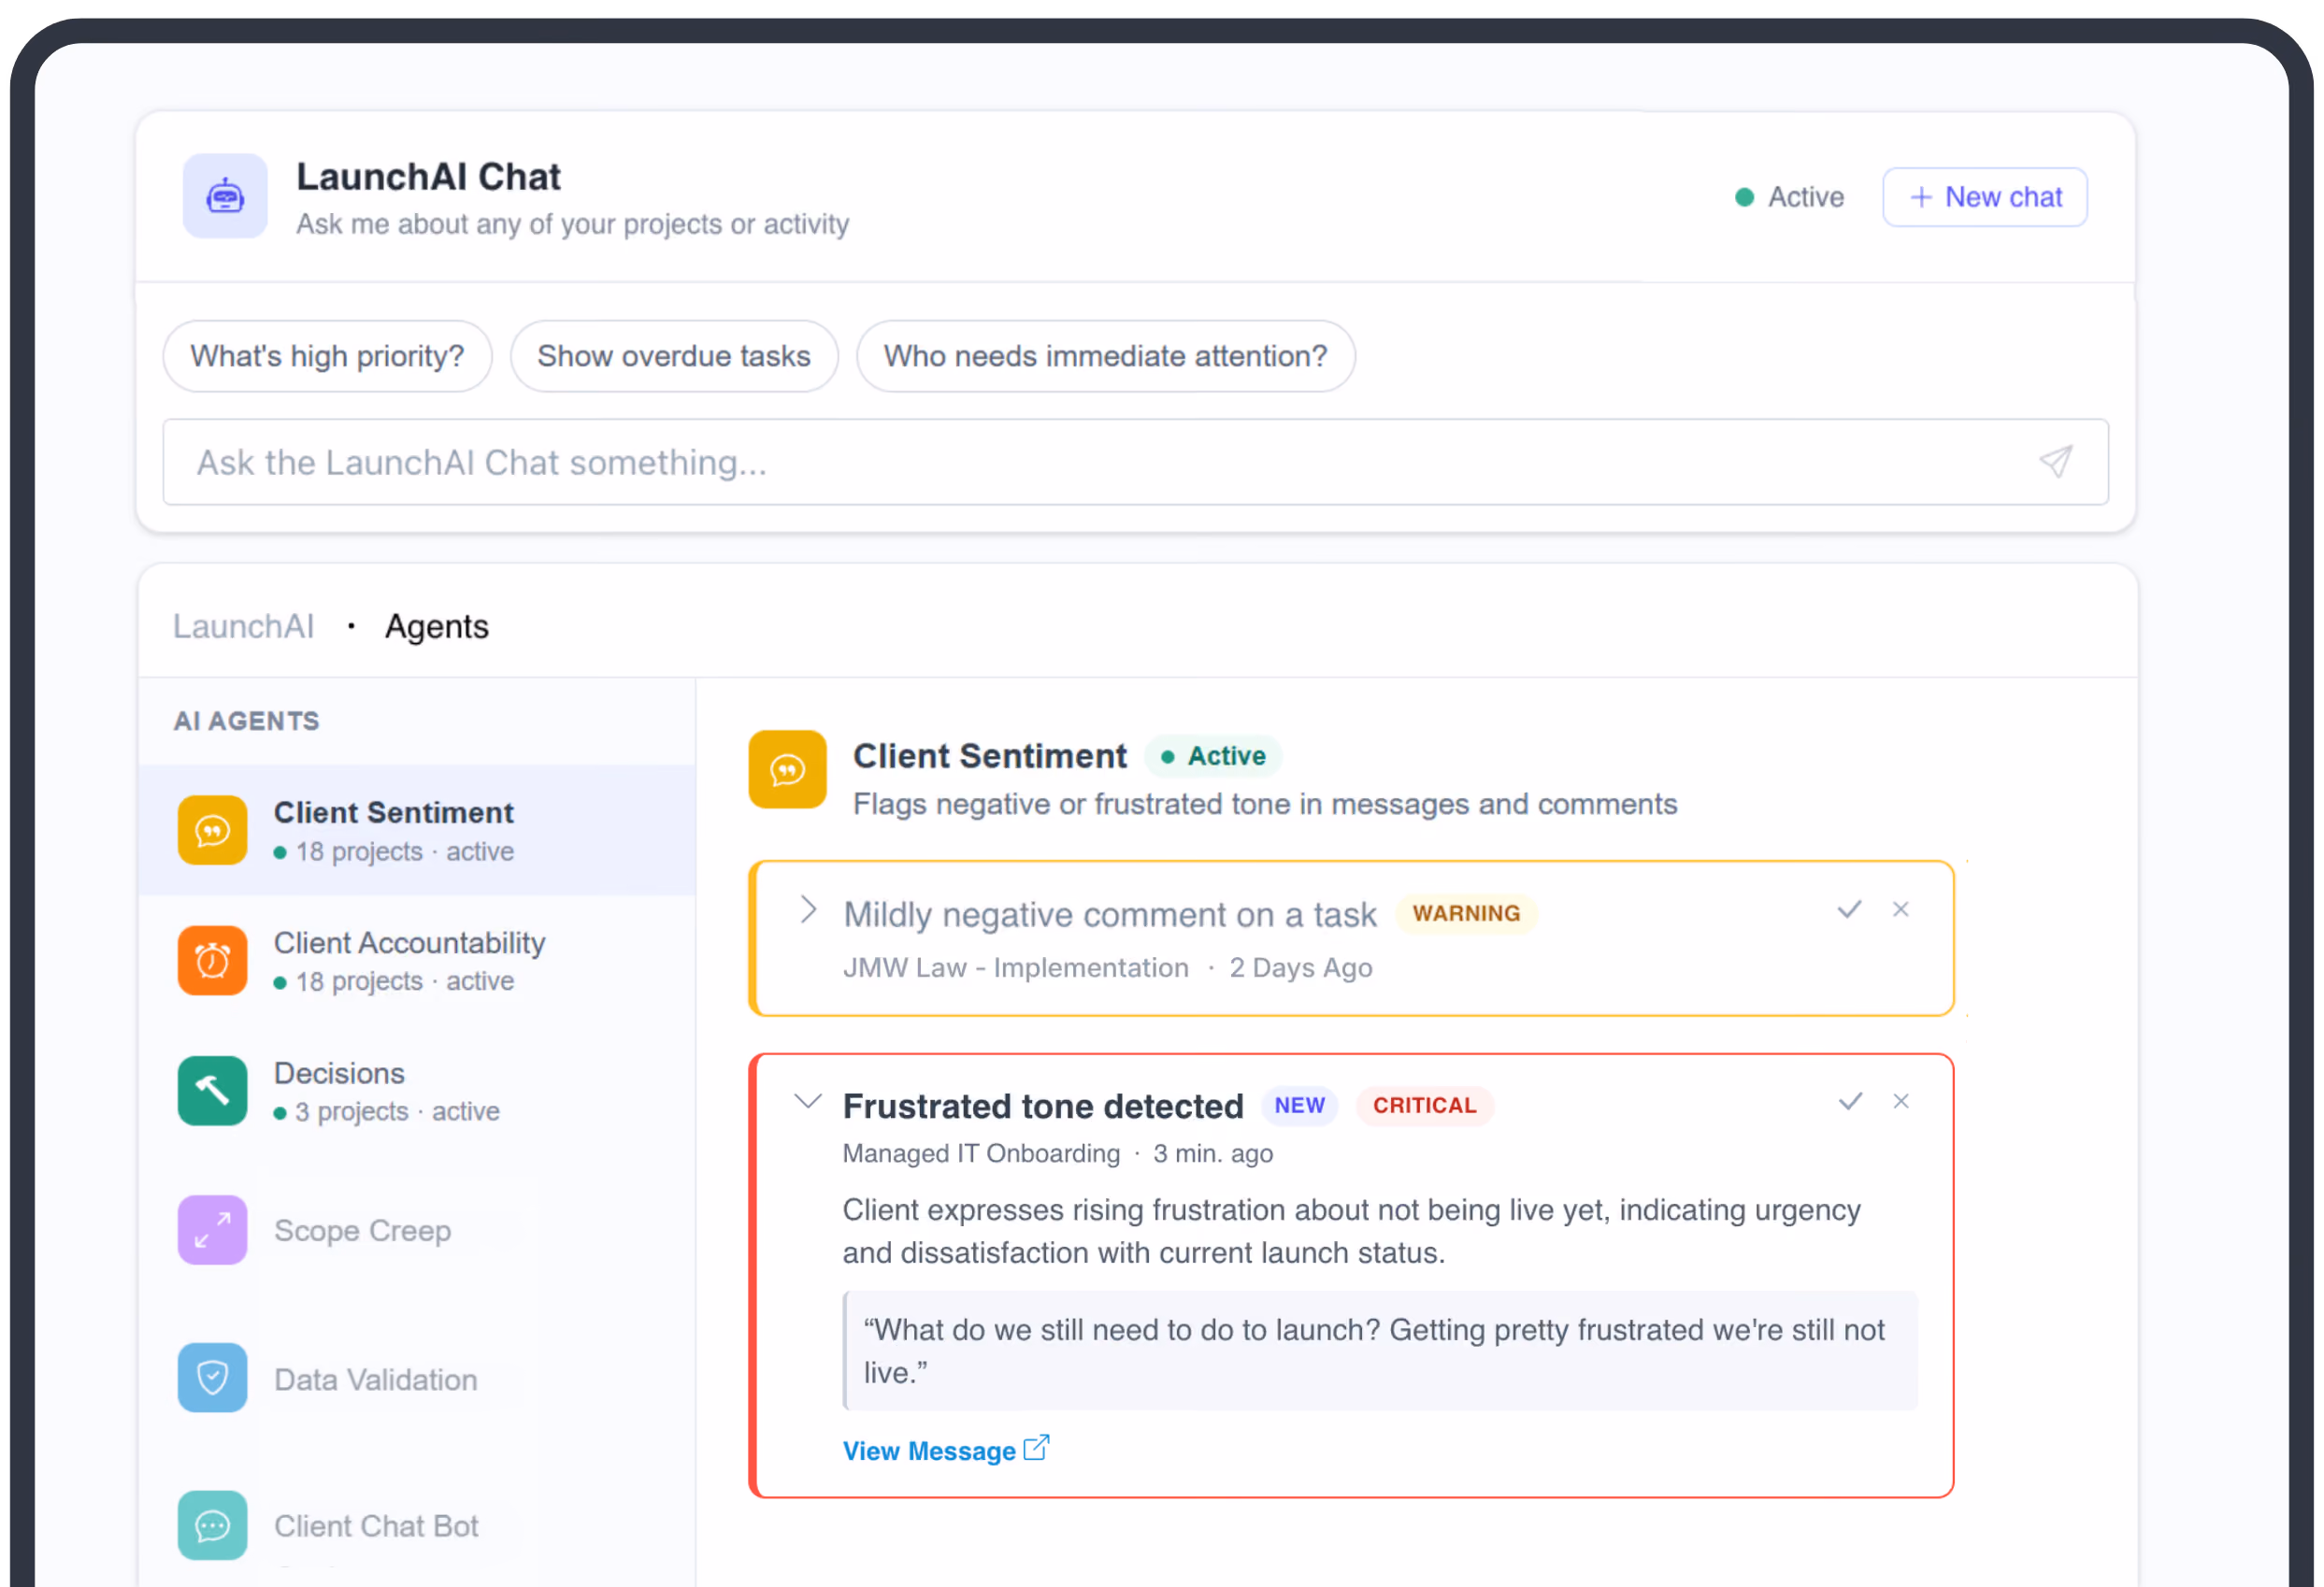The height and width of the screenshot is (1587, 2324).
Task: Click the quoted client message block
Action: (x=1380, y=1350)
